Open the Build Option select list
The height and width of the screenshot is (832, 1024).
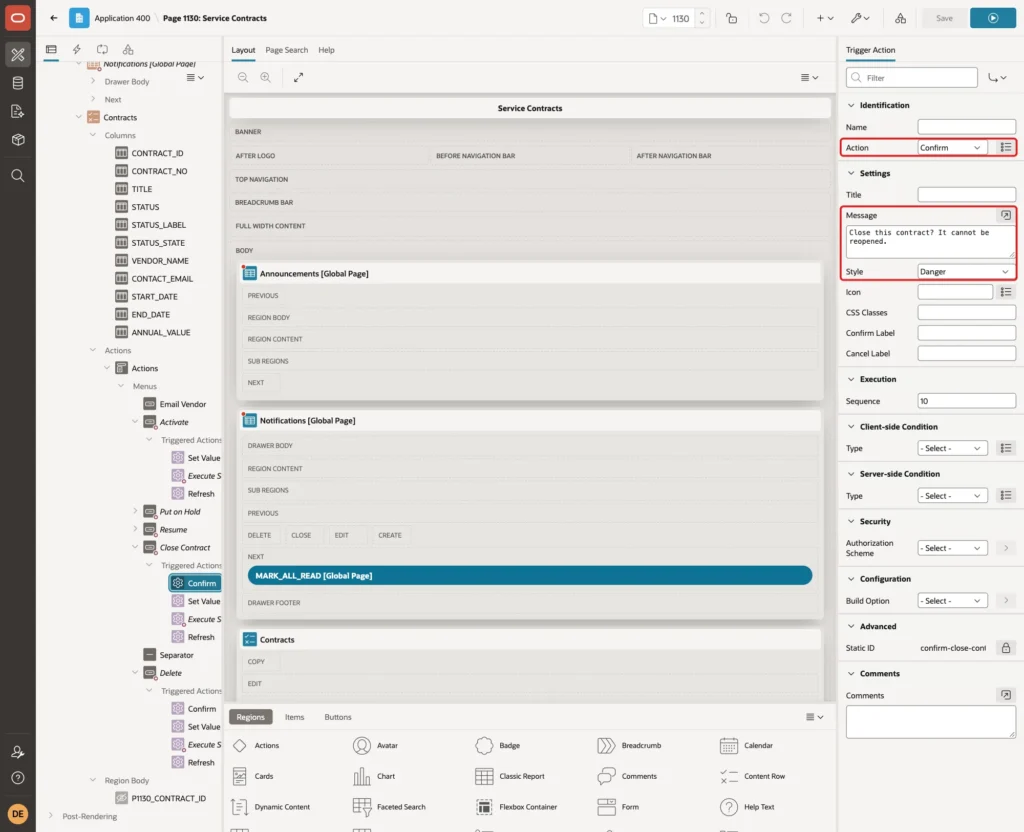(952, 601)
